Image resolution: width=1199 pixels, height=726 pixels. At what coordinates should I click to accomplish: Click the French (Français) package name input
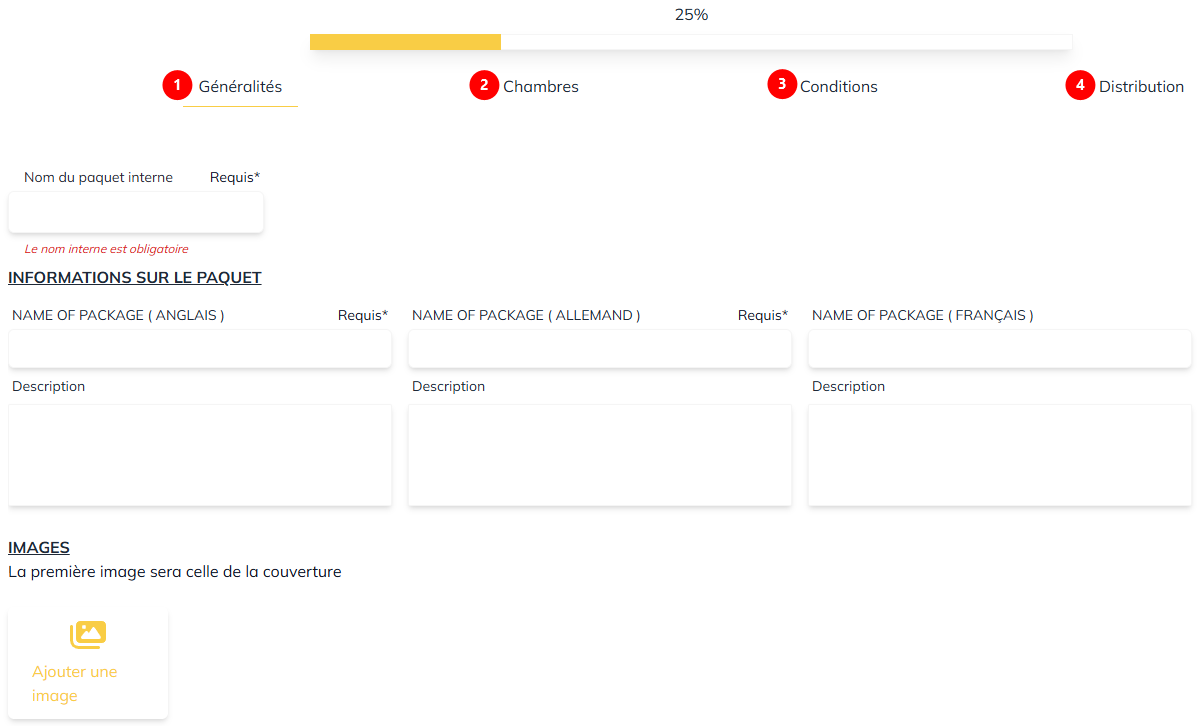(x=1000, y=349)
